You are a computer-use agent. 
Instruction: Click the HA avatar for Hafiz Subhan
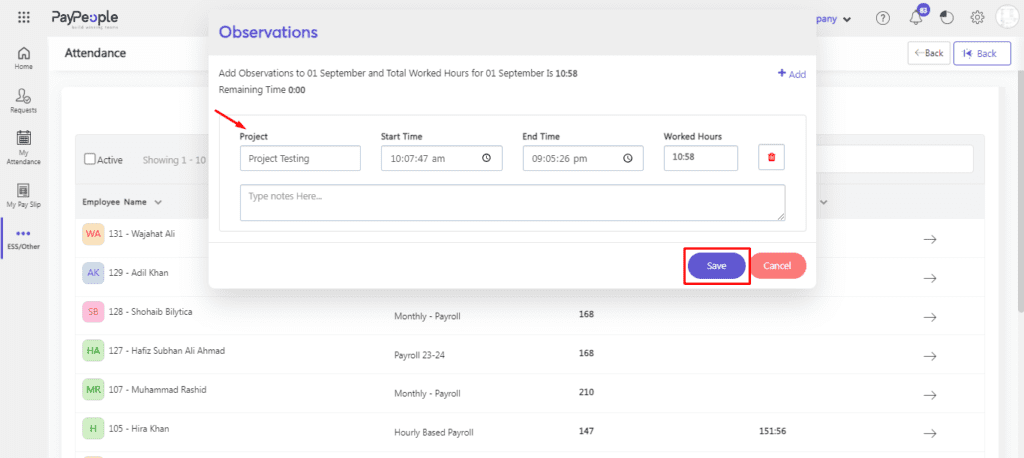(93, 351)
